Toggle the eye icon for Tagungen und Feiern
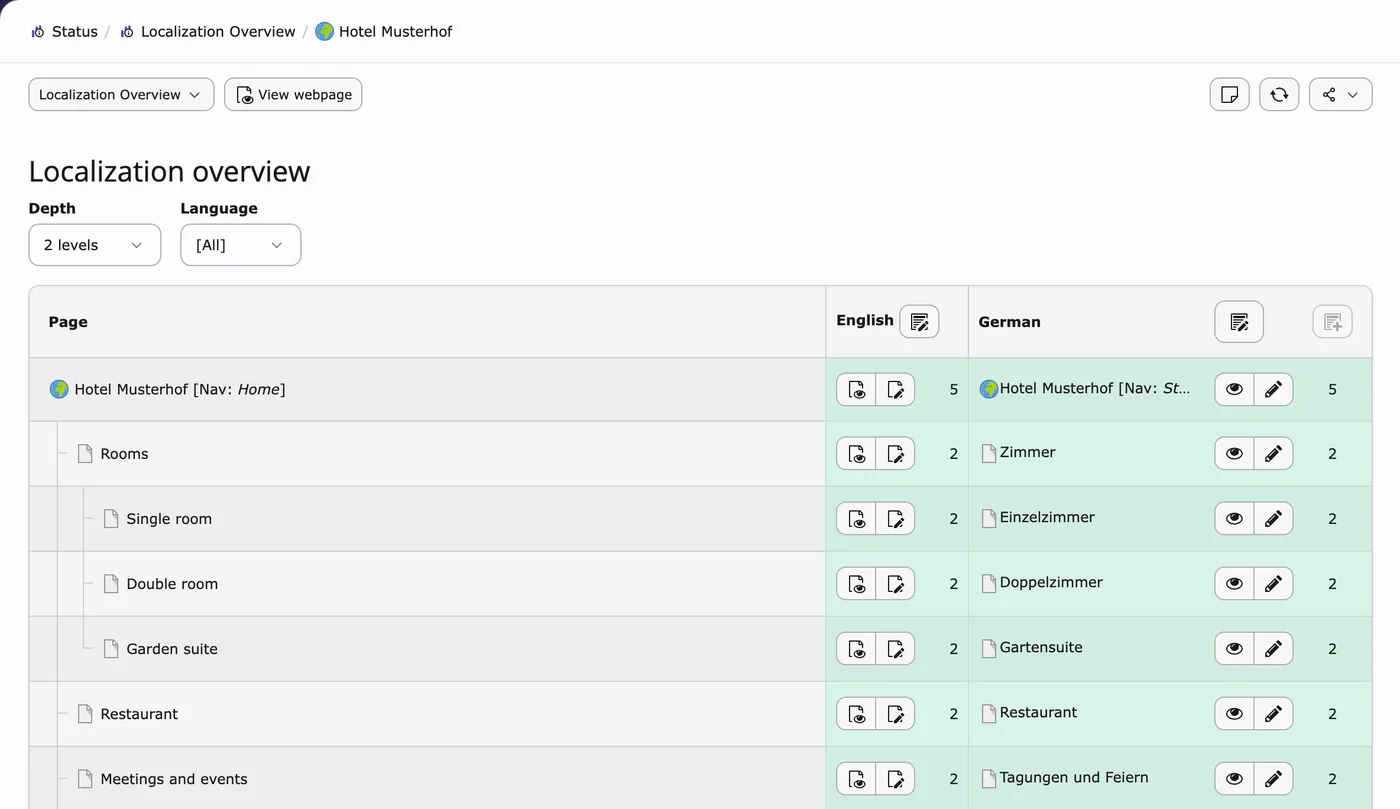The height and width of the screenshot is (809, 1400). 1234,779
